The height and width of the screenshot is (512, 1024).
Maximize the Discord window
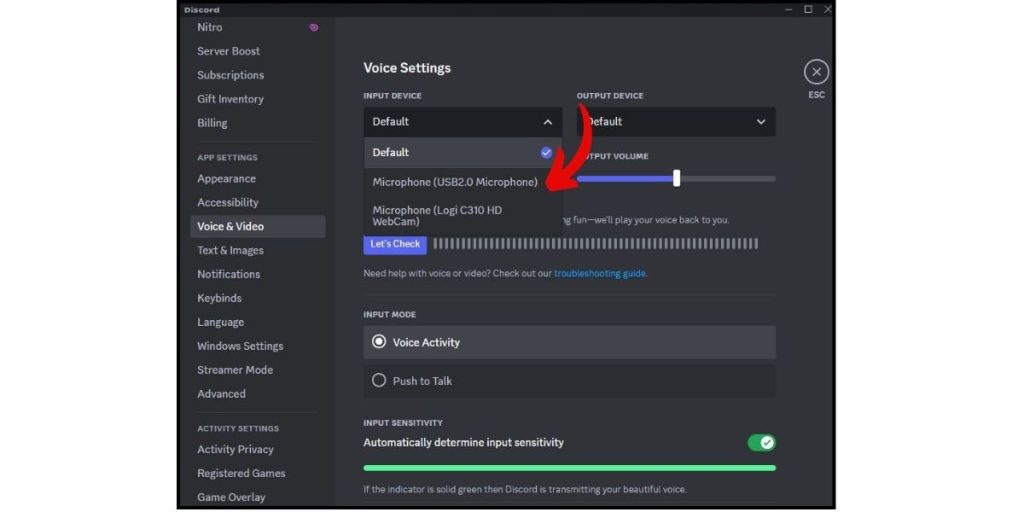point(808,9)
